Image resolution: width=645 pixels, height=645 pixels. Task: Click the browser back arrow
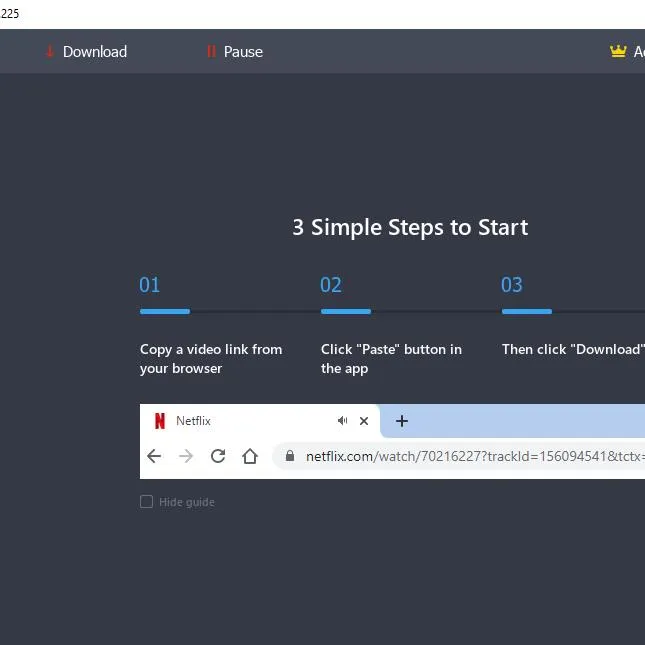154,456
